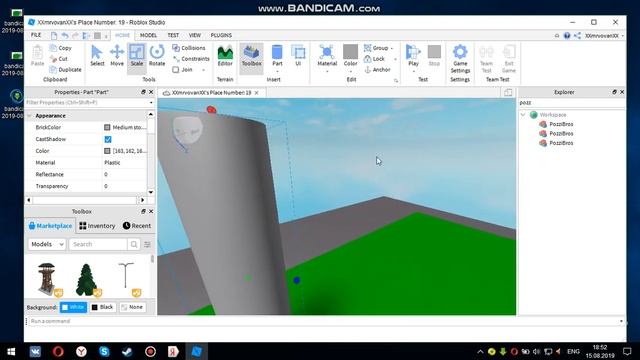Click Duplicate in Clipboard group
Screen dimensions: 640x360
65,69
